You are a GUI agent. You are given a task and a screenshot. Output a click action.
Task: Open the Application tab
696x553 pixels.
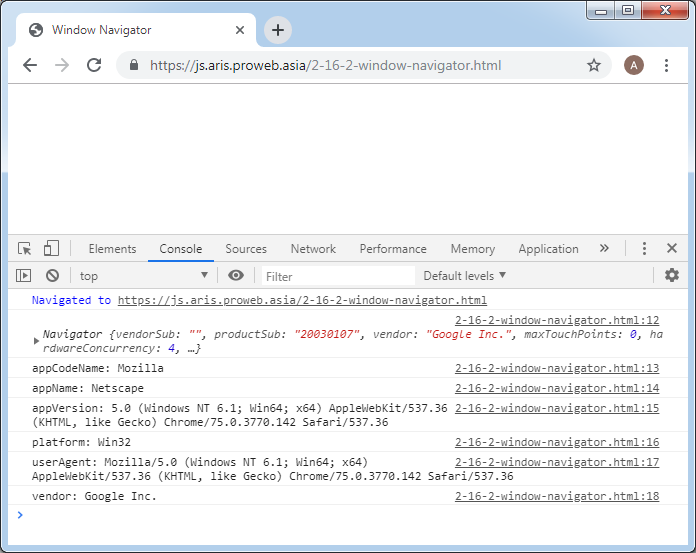click(548, 249)
